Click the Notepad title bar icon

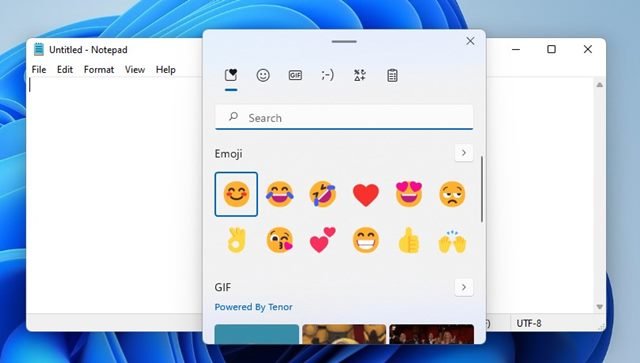coord(39,49)
